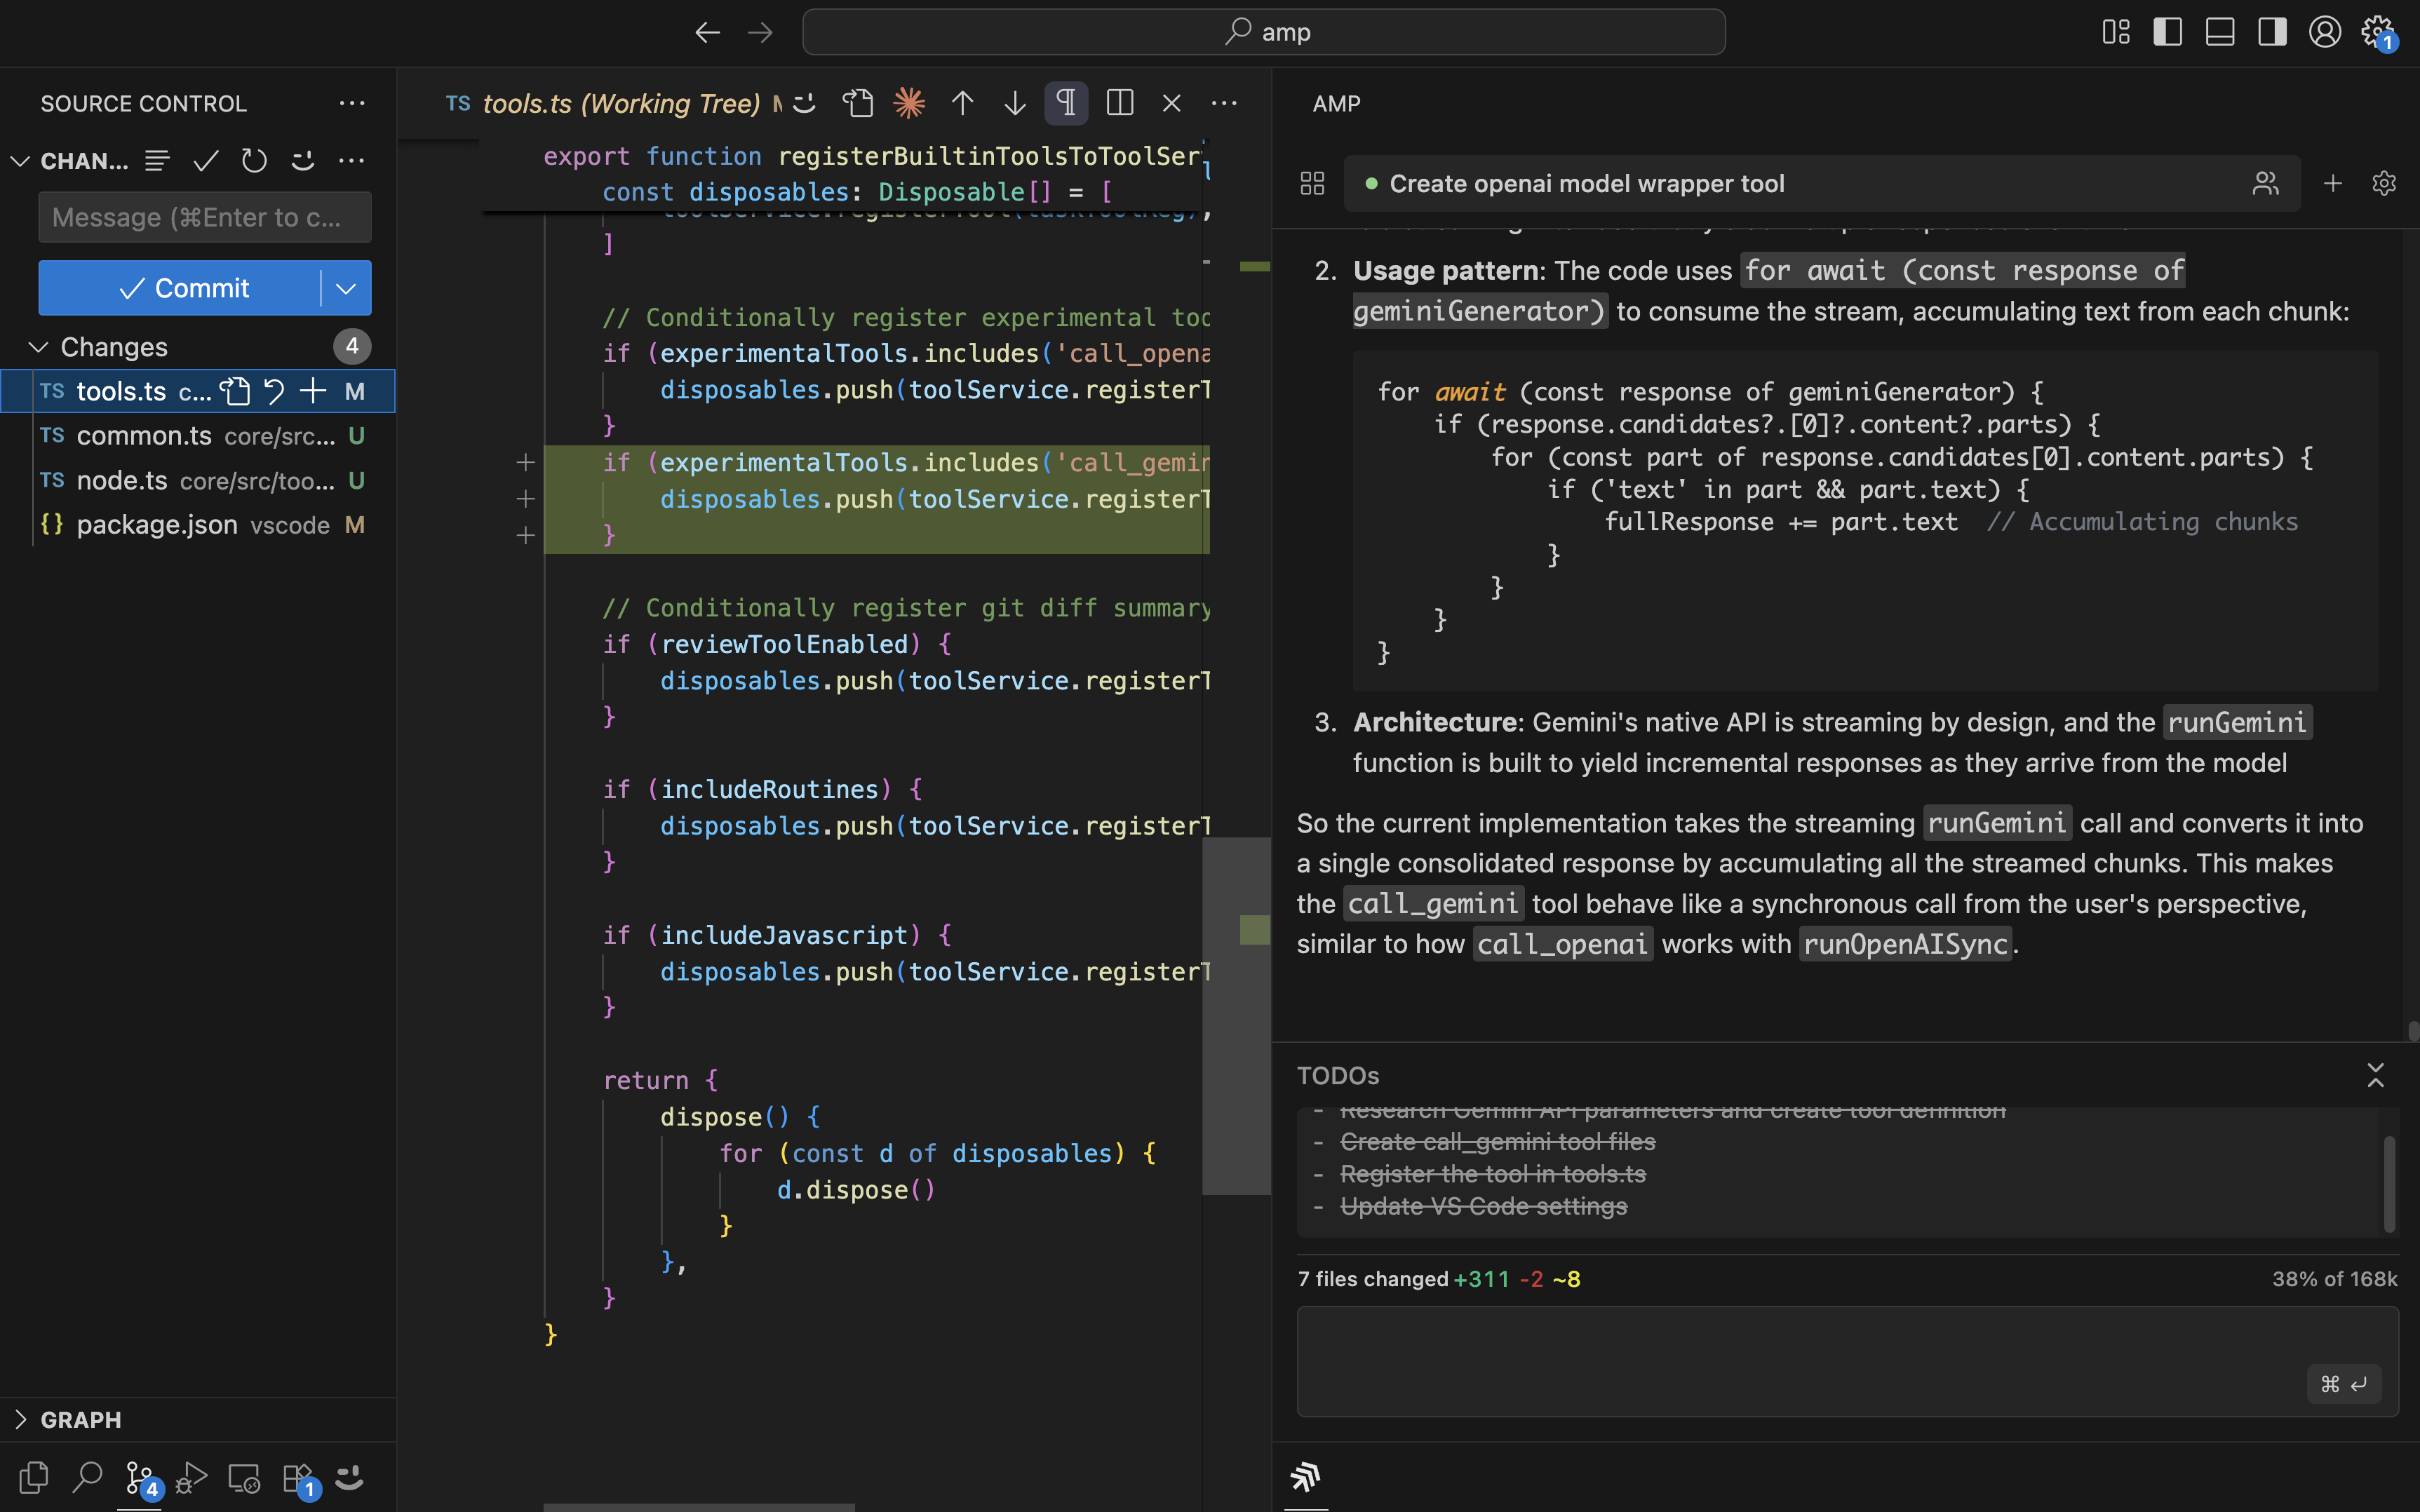Open file from diff editor toolbar
This screenshot has width=2420, height=1512.
point(857,103)
